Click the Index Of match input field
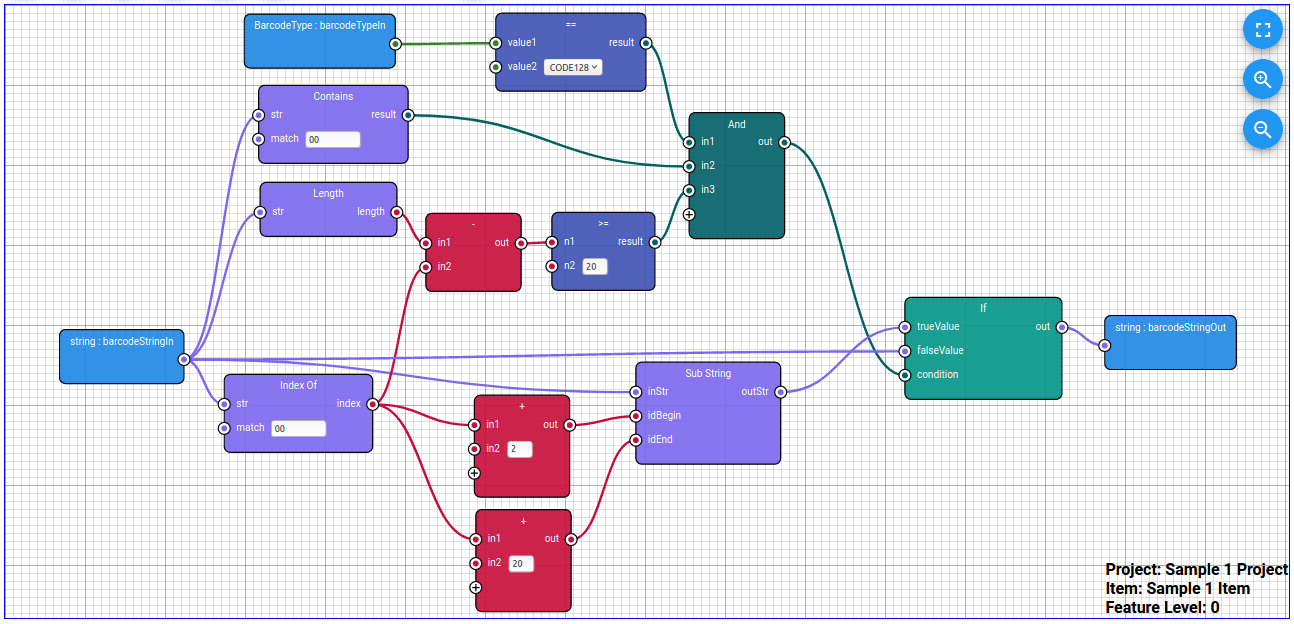Image resolution: width=1294 pixels, height=624 pixels. click(298, 428)
